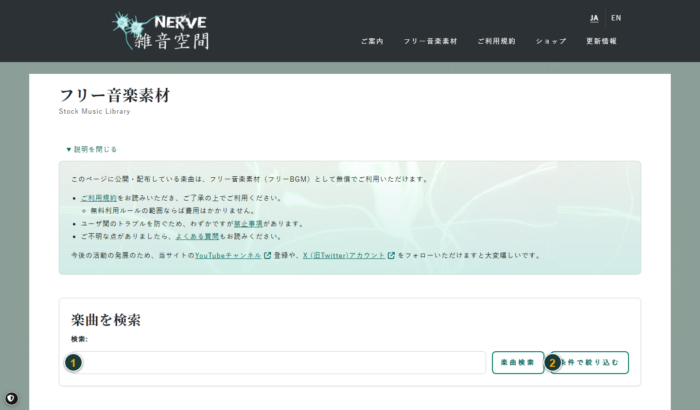Click the 楽曲を検索 section heading
The image size is (700, 410).
coord(106,320)
